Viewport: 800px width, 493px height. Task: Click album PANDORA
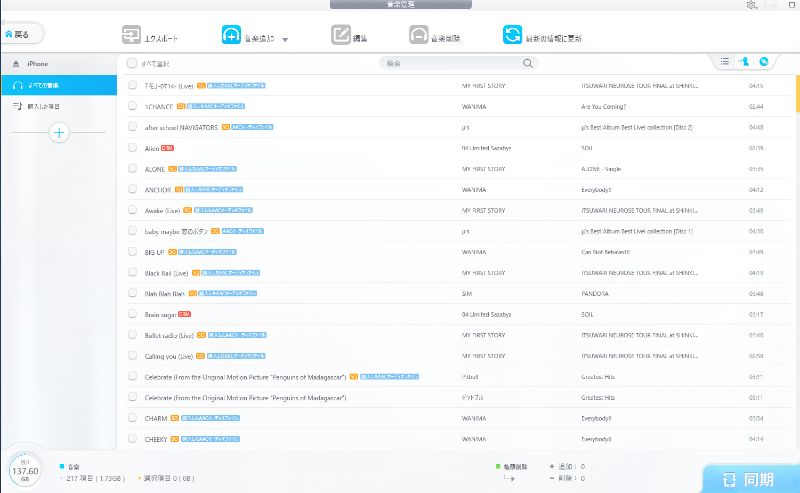point(595,293)
